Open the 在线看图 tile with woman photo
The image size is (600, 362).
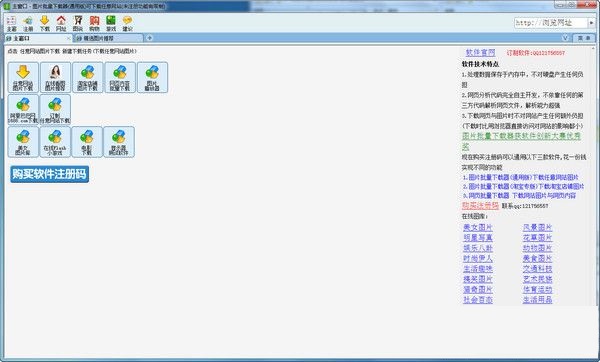click(x=55, y=77)
